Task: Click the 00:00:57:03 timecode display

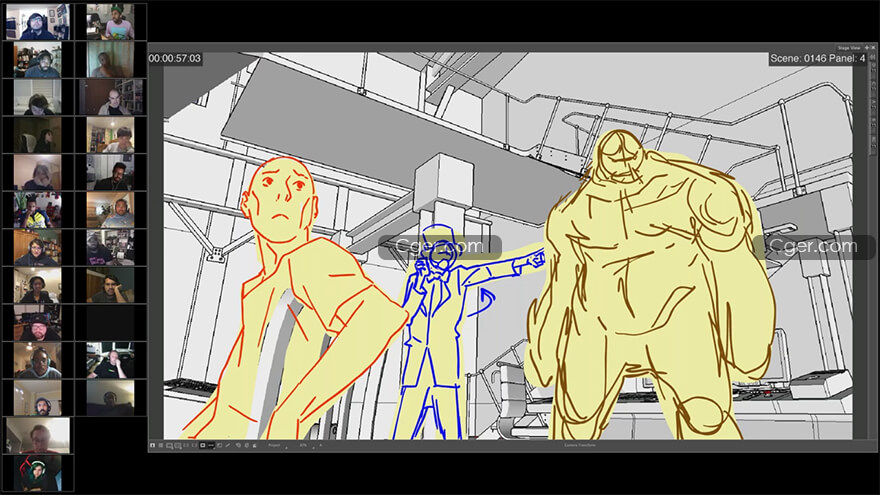Action: pyautogui.click(x=175, y=58)
